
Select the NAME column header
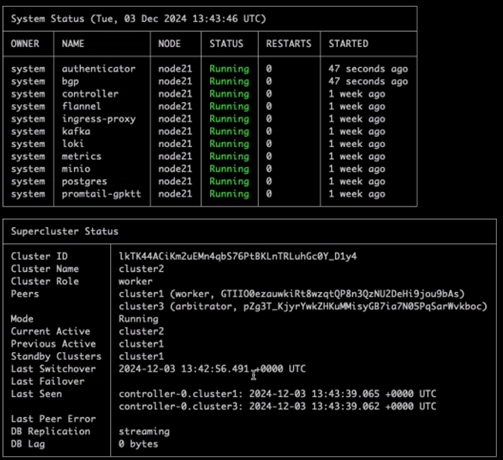[73, 44]
